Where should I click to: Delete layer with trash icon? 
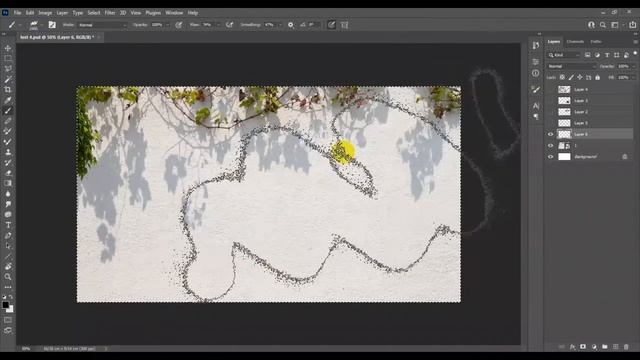point(626,347)
